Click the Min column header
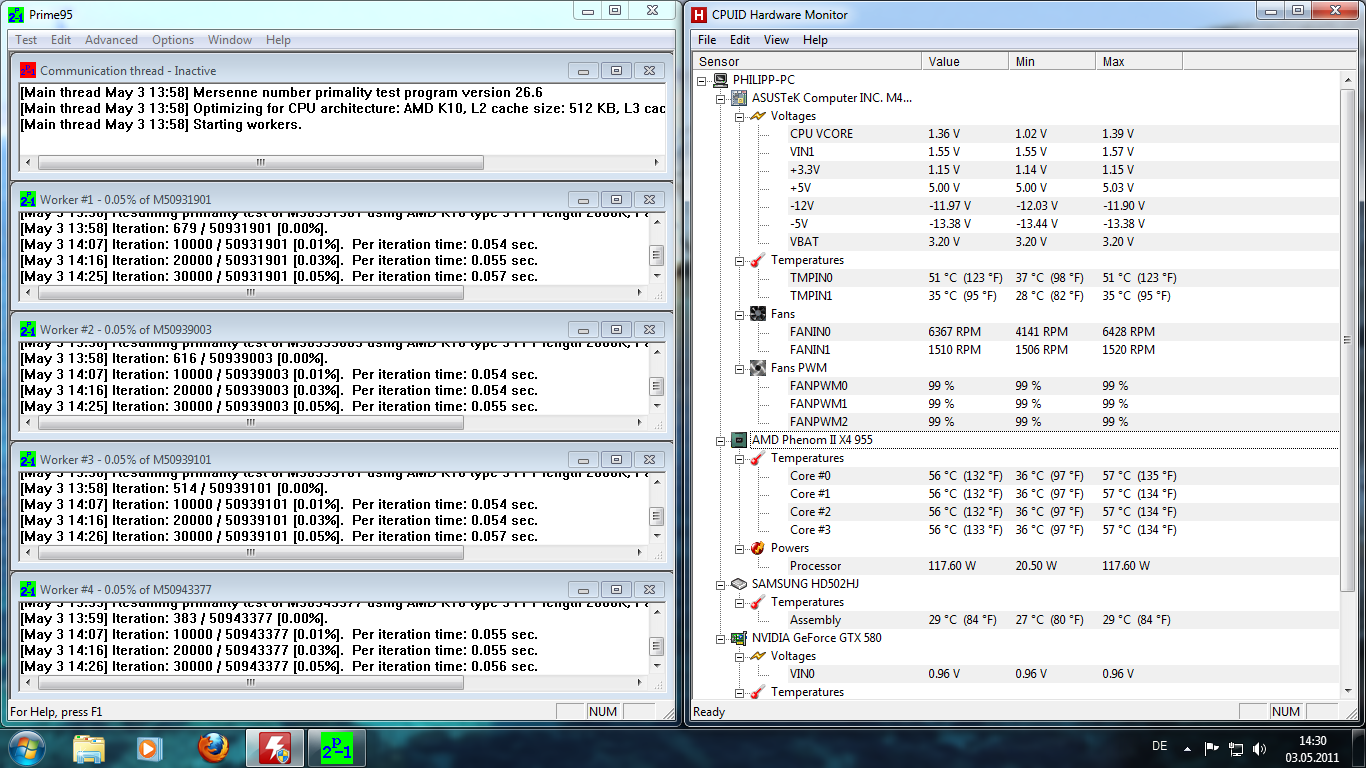The image size is (1366, 768). coord(1051,62)
